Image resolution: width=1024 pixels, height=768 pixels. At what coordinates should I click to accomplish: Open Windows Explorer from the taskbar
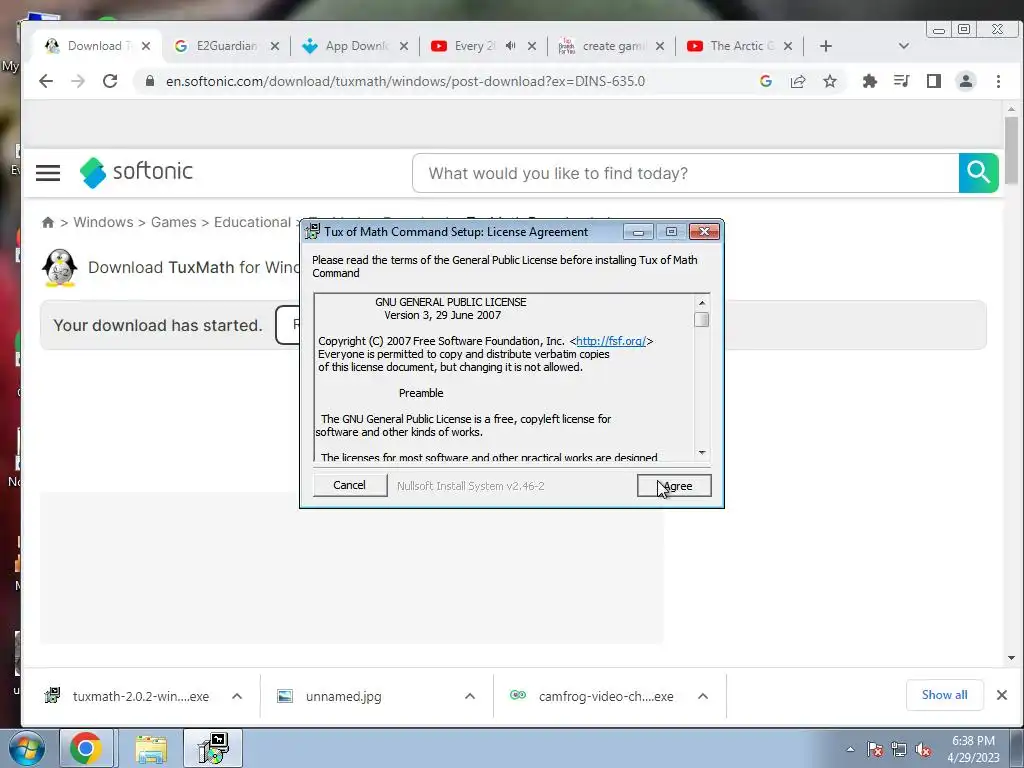pyautogui.click(x=151, y=748)
